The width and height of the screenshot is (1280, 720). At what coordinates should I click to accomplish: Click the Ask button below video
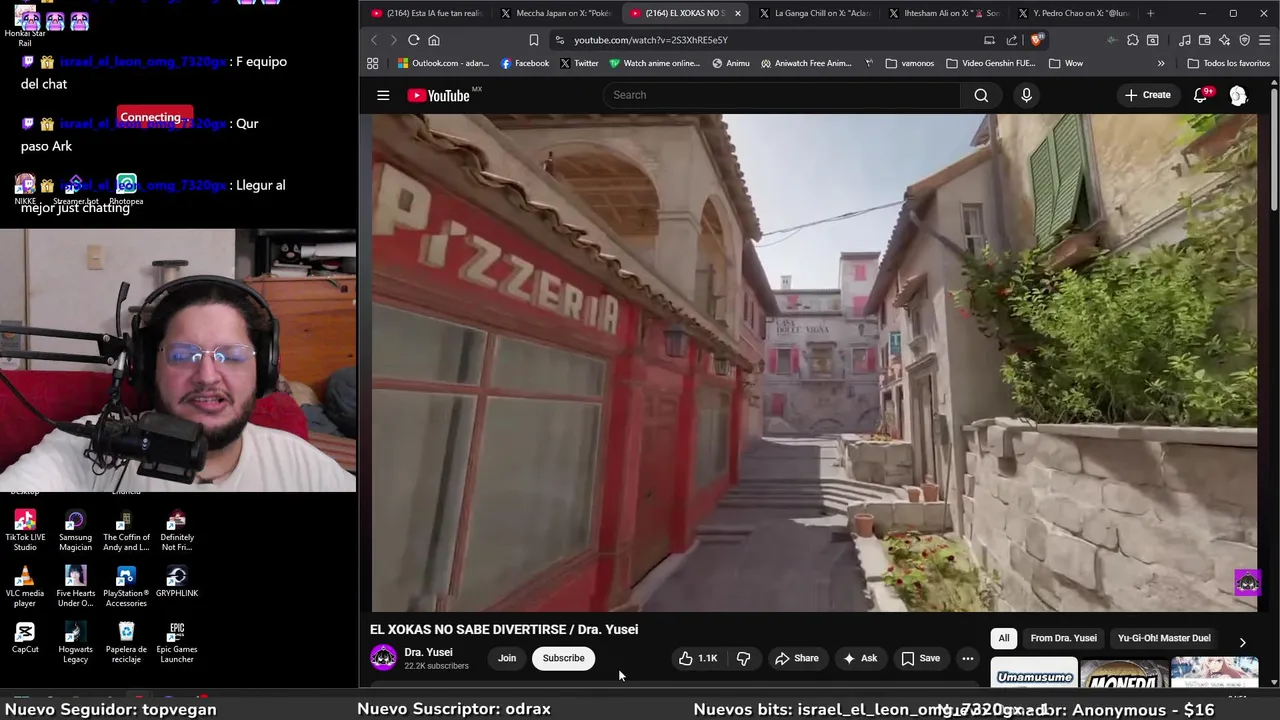pyautogui.click(x=860, y=658)
